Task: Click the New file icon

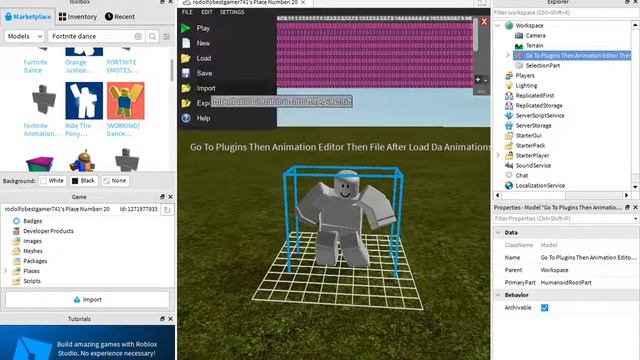Action: click(x=186, y=43)
